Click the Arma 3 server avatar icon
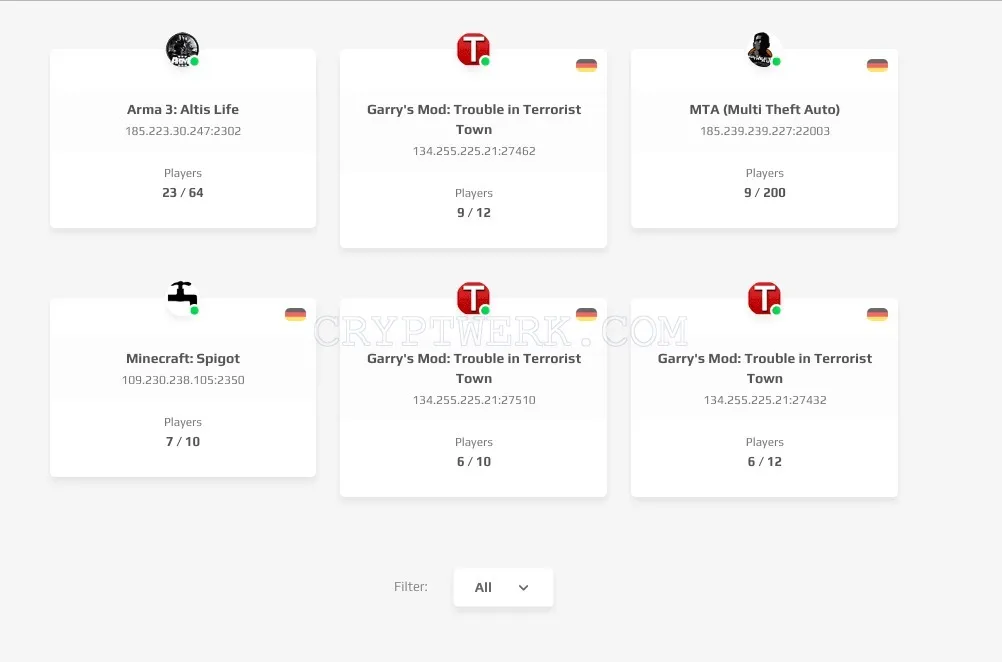The image size is (1002, 662). [183, 50]
